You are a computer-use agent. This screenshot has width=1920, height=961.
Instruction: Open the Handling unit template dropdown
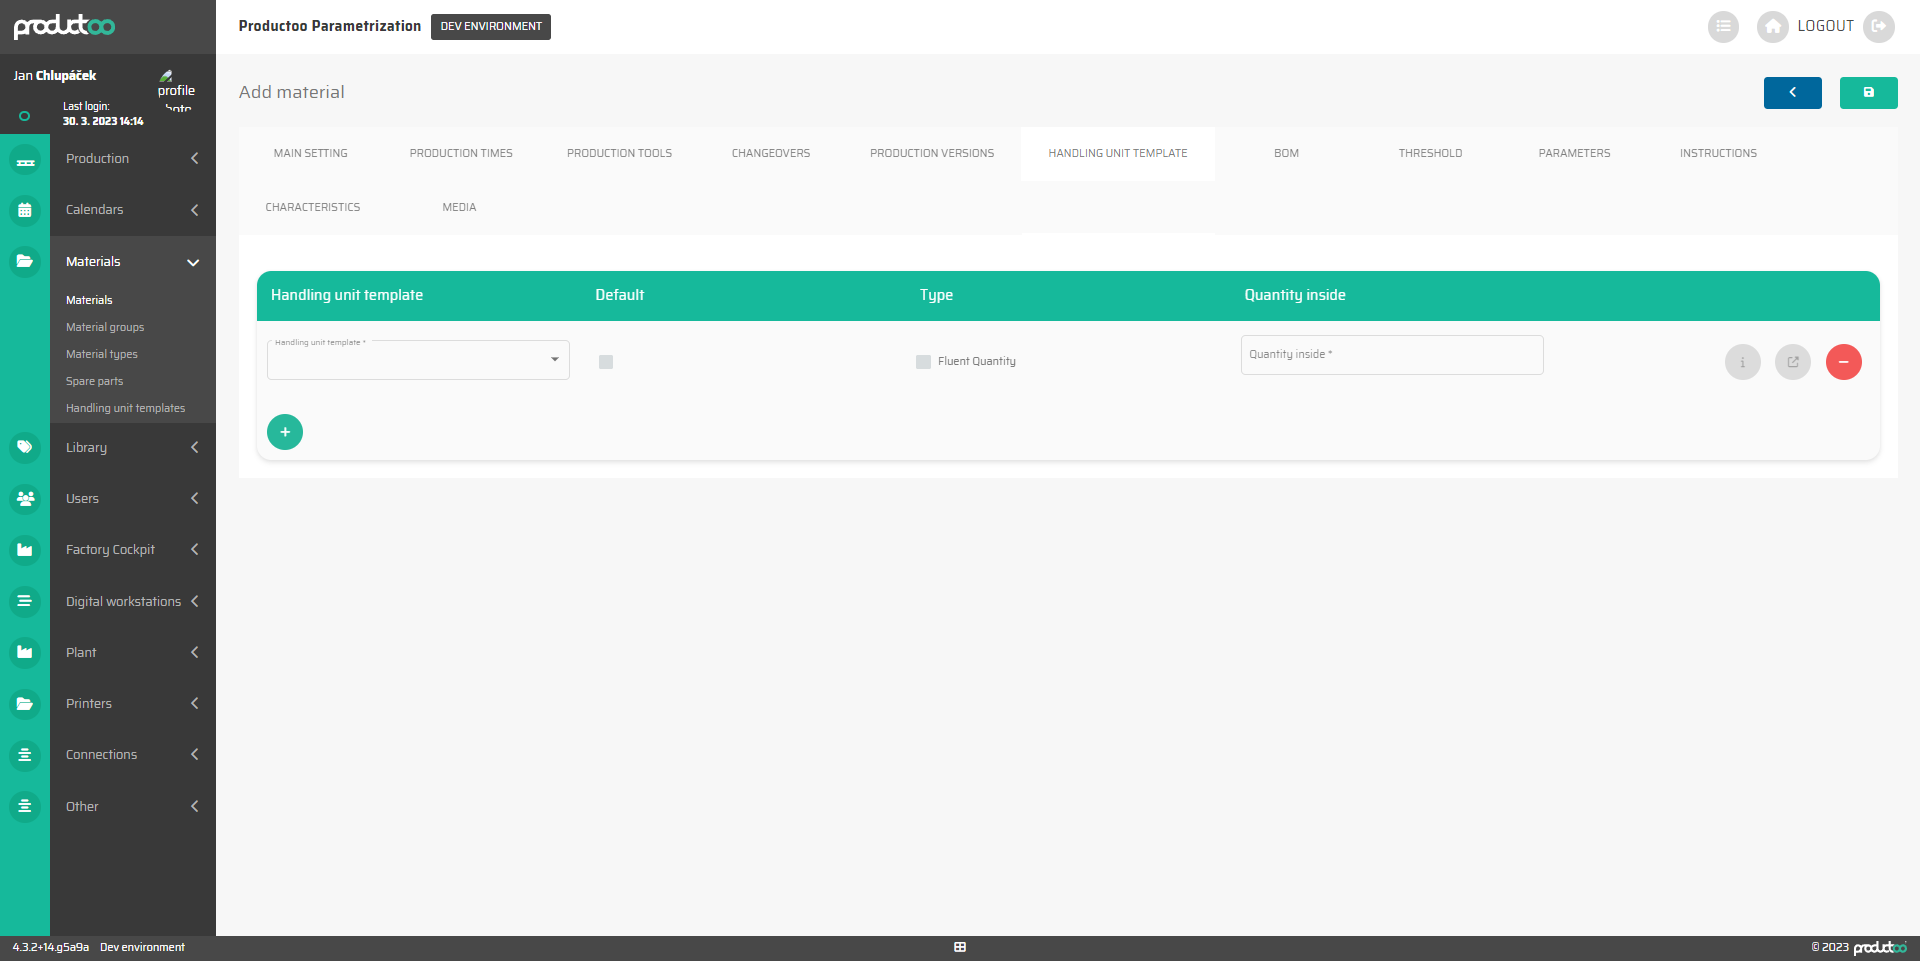pos(554,359)
